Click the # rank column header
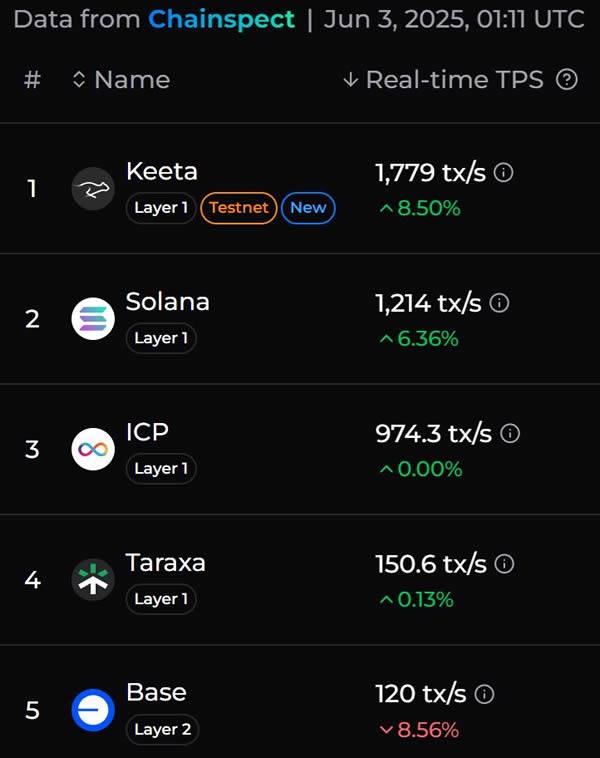600x758 pixels. 32,80
